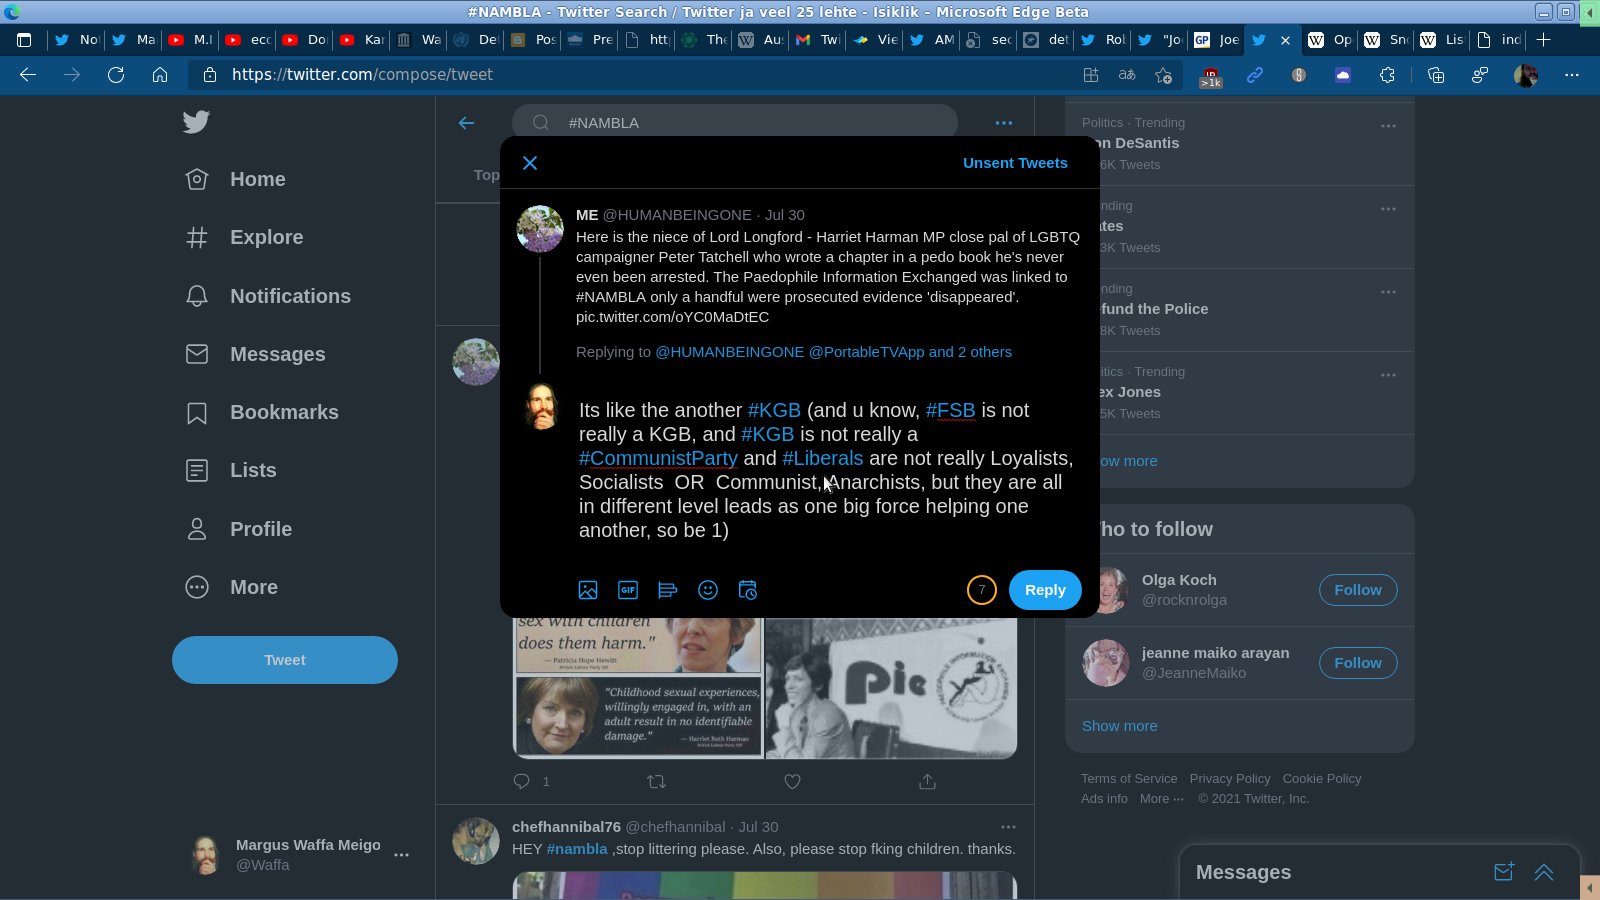Viewport: 1600px width, 900px height.
Task: Open search options three-dot menu
Action: pyautogui.click(x=1004, y=123)
